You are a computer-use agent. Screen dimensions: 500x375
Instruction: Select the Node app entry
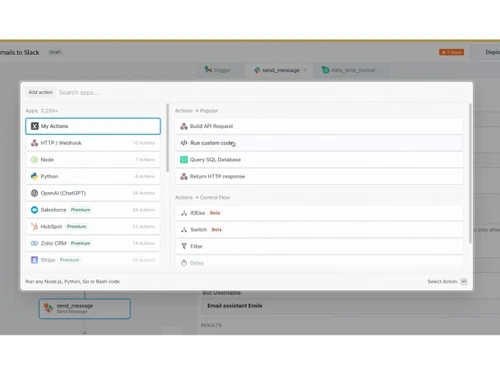pos(93,160)
